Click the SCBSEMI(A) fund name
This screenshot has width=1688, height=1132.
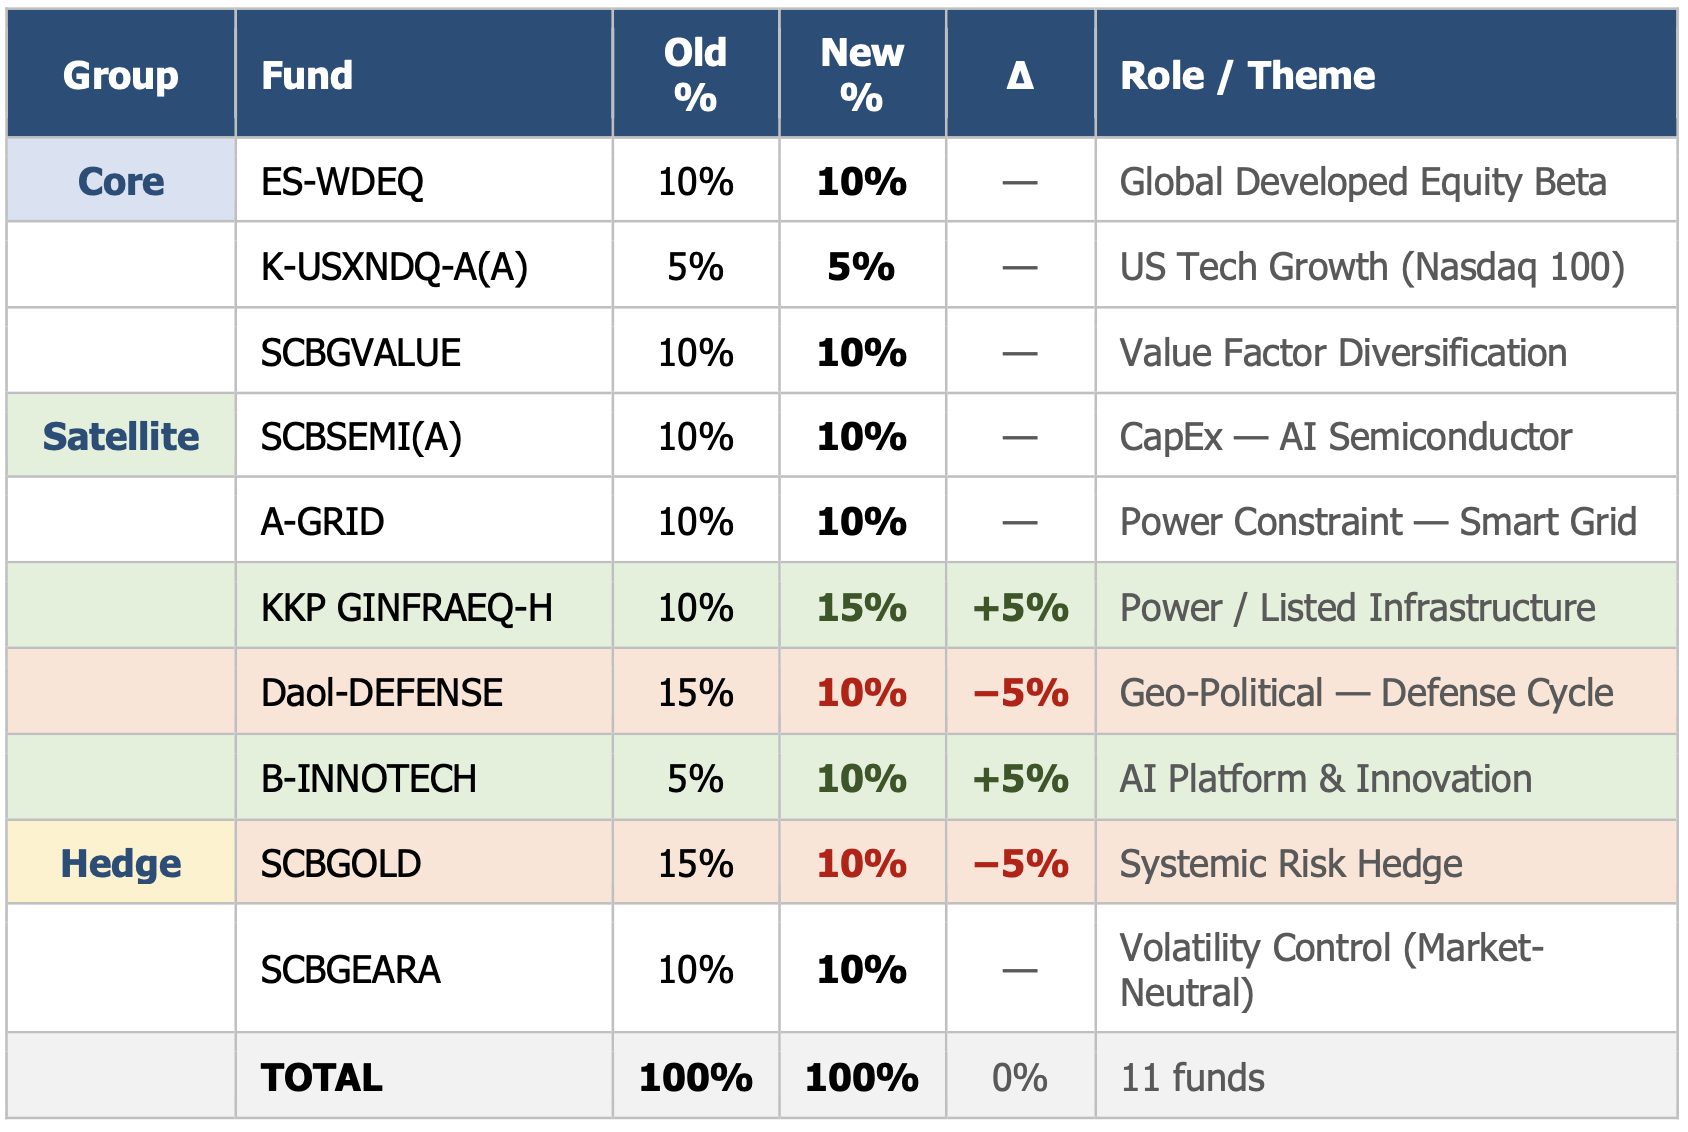361,437
